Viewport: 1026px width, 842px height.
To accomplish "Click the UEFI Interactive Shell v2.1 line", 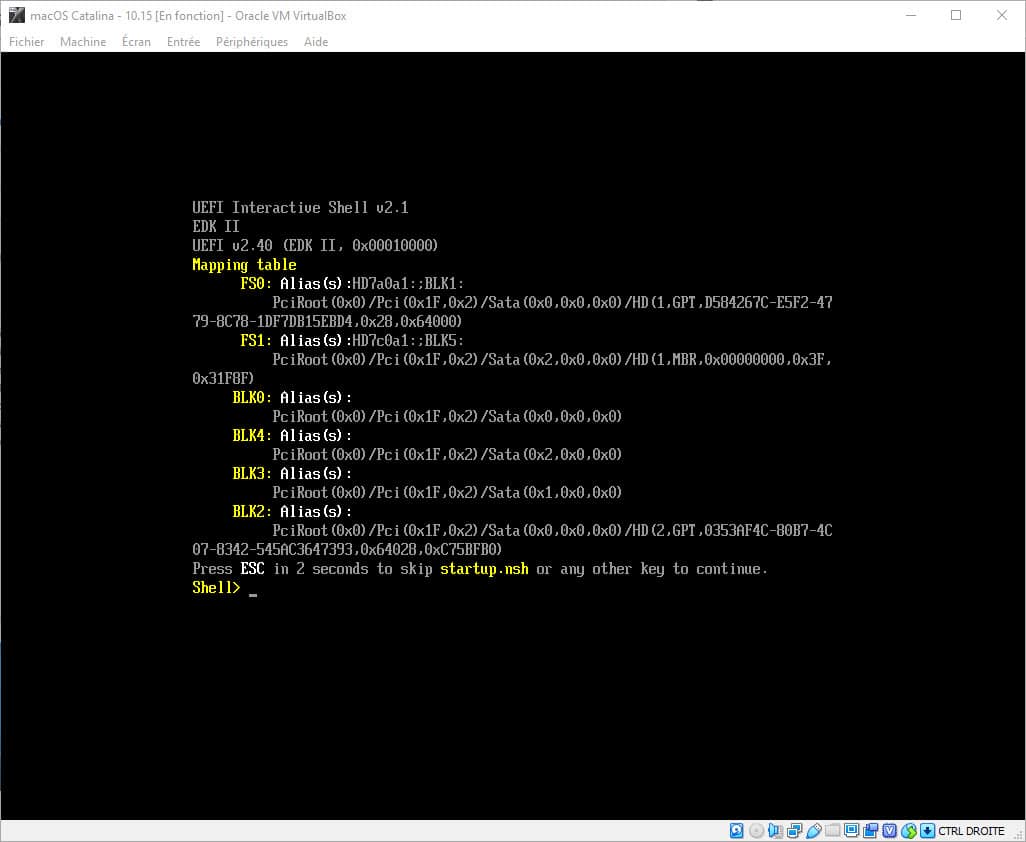I will pos(300,207).
